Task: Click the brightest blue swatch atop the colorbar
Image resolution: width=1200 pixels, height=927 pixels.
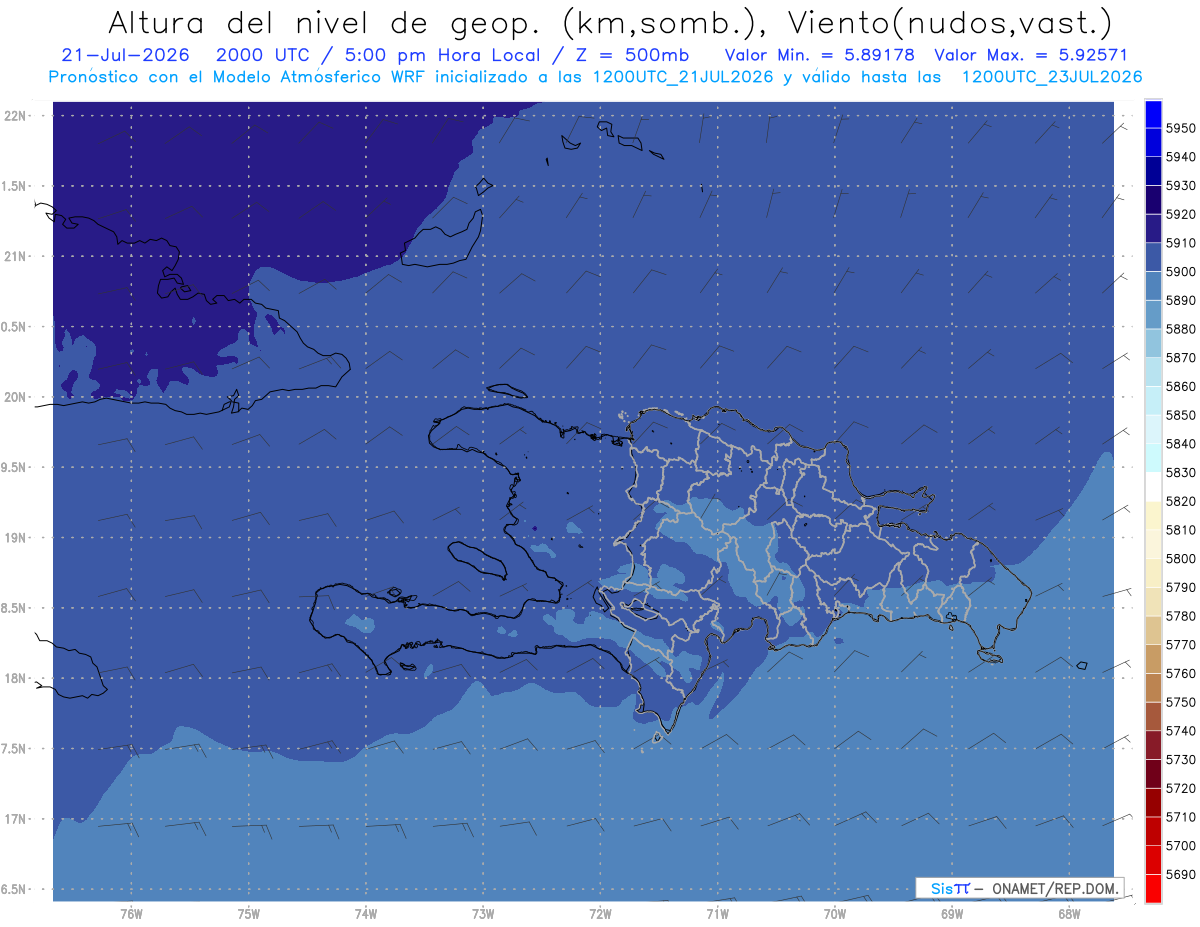Action: pyautogui.click(x=1153, y=114)
